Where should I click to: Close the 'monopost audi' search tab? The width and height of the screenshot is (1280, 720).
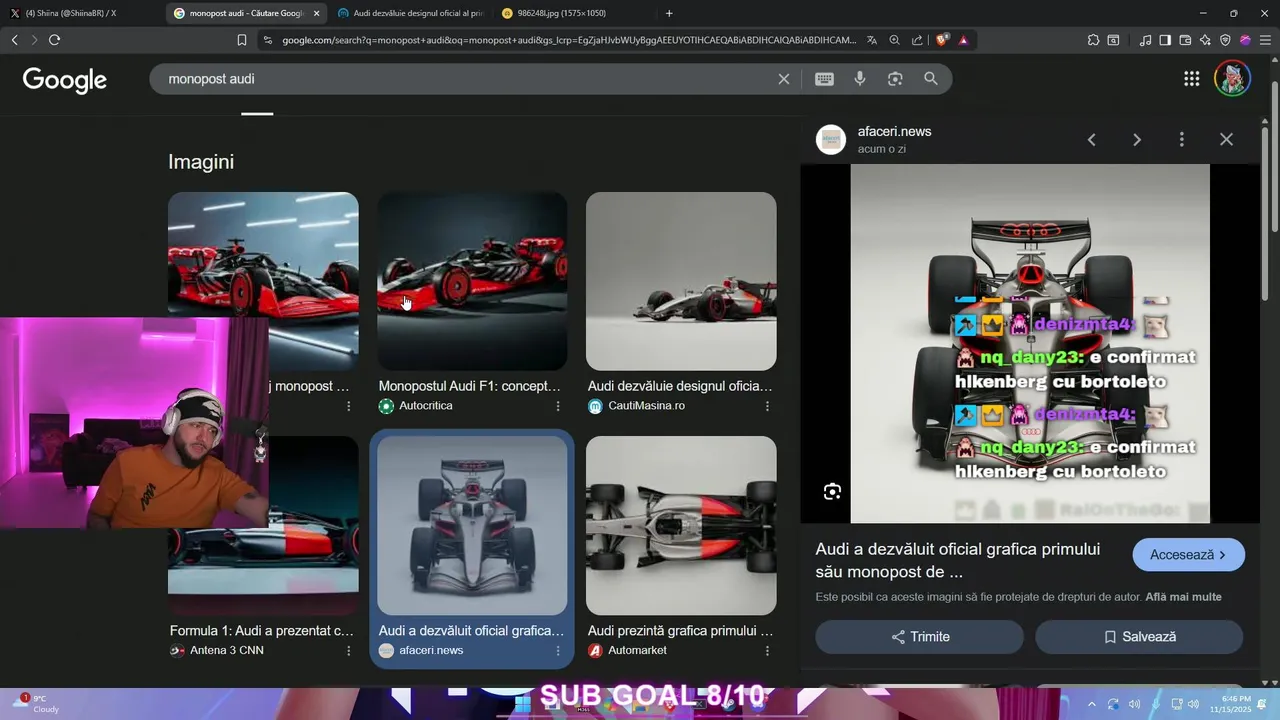pos(316,13)
